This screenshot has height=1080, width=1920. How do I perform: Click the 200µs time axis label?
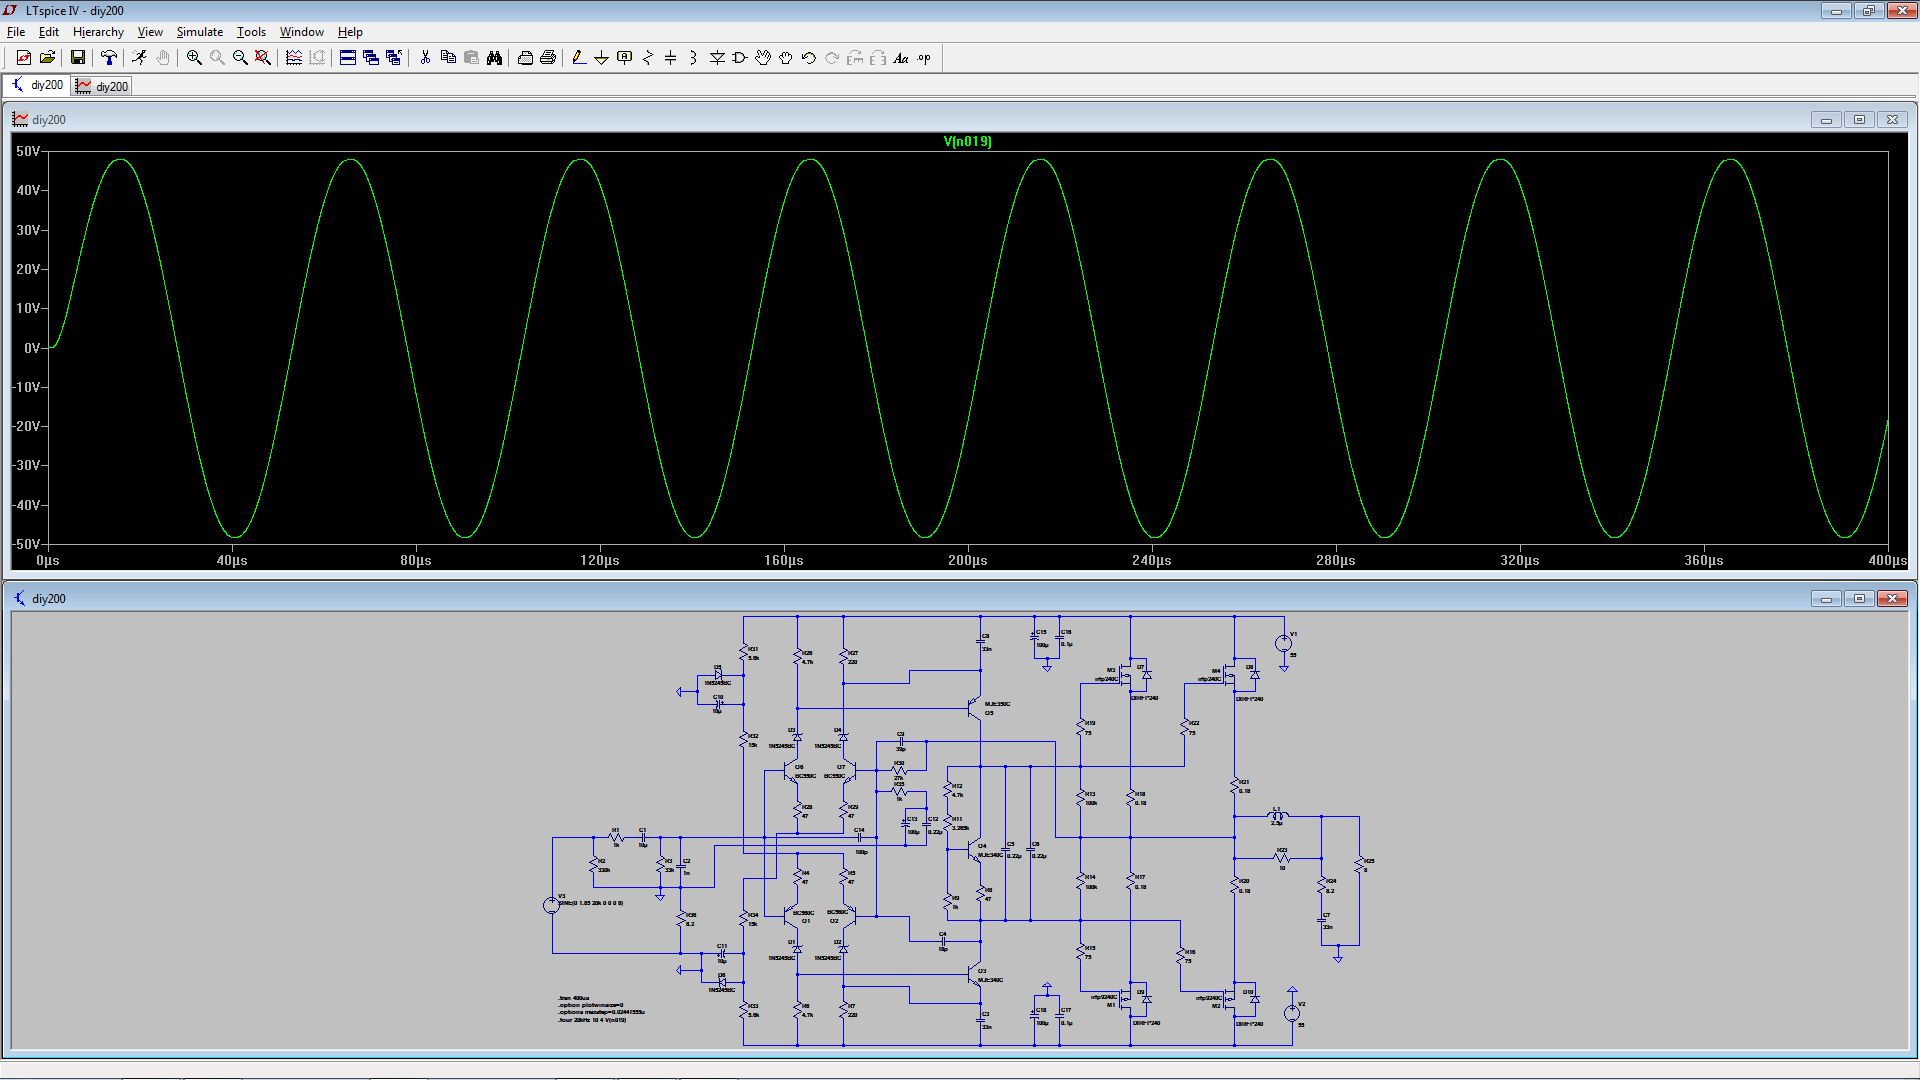pyautogui.click(x=967, y=561)
